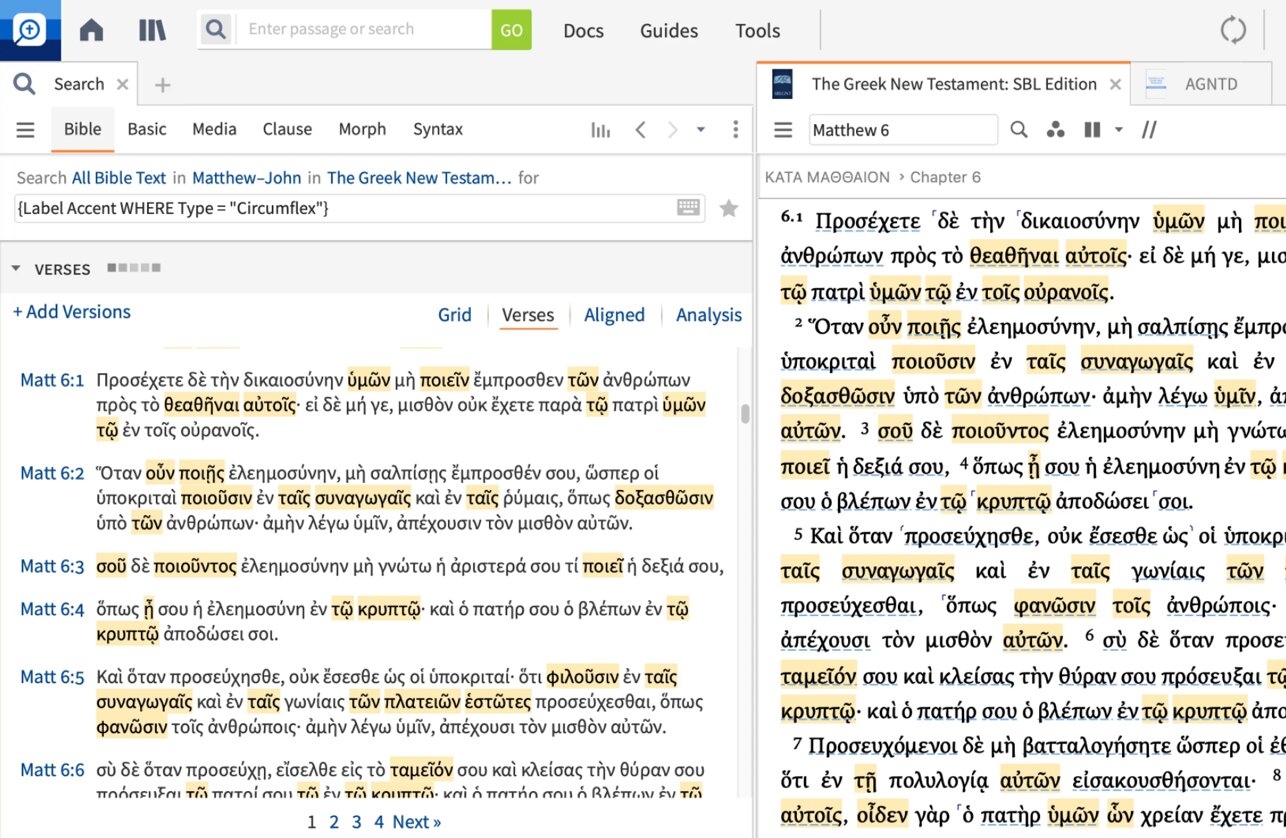1286x838 pixels.
Task: Go to results page 2
Action: [335, 822]
